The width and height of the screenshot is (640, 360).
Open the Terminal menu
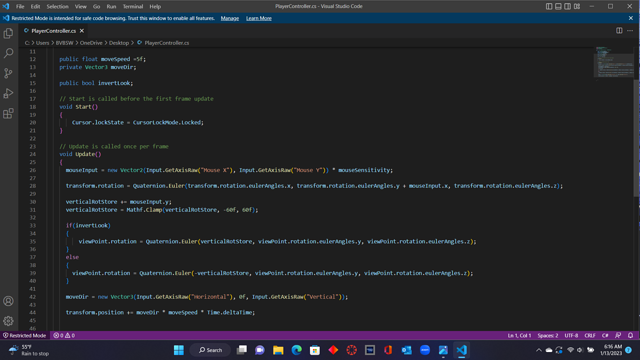133,7
